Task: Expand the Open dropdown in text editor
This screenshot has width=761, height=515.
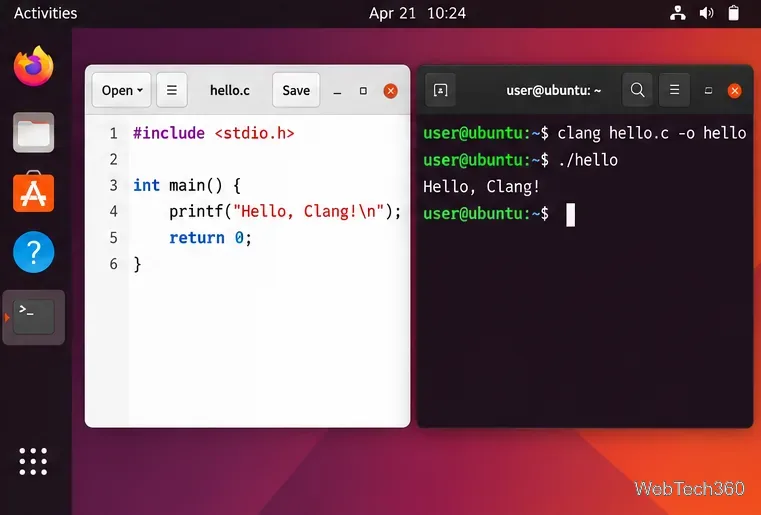Action: tap(121, 90)
